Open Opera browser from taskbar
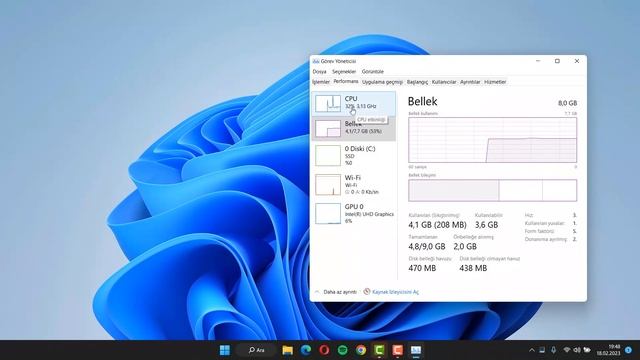 324,350
